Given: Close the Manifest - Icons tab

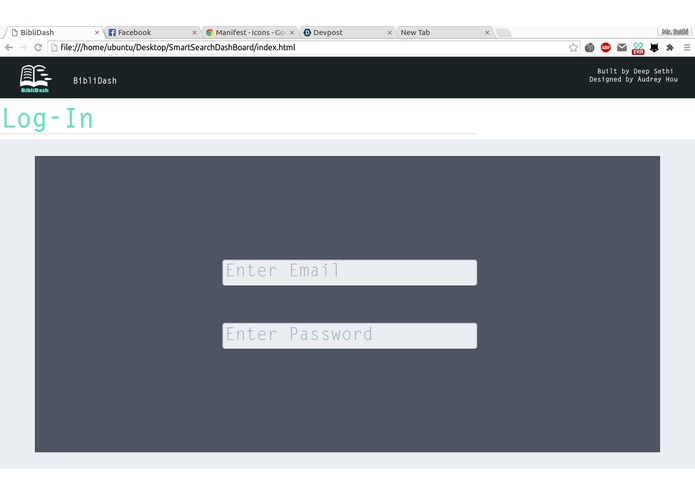Looking at the screenshot, I should tap(292, 33).
